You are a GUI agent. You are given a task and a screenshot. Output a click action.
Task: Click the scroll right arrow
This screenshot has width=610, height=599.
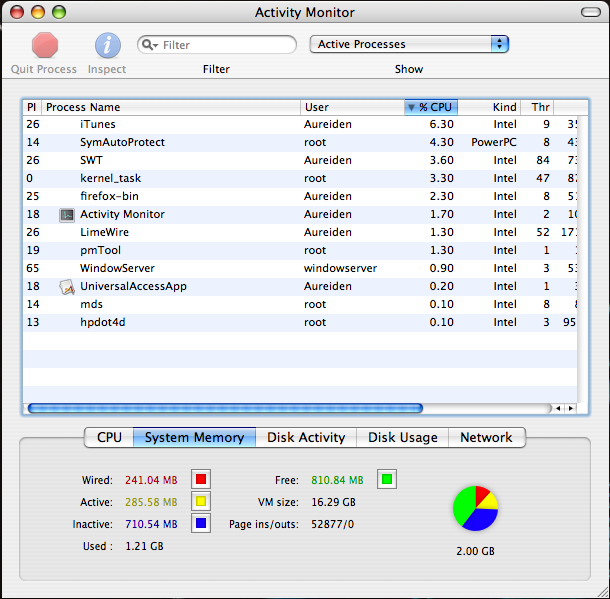pos(571,408)
